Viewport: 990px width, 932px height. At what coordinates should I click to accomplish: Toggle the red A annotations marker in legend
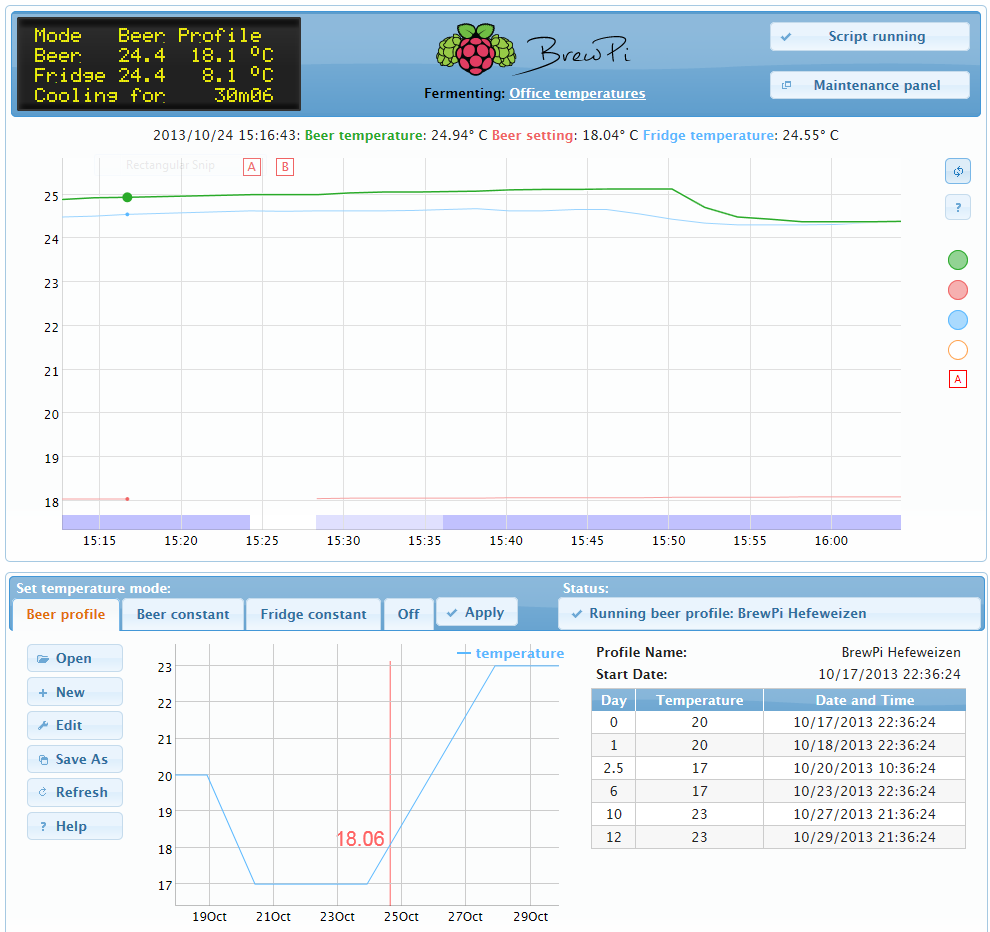click(x=957, y=379)
